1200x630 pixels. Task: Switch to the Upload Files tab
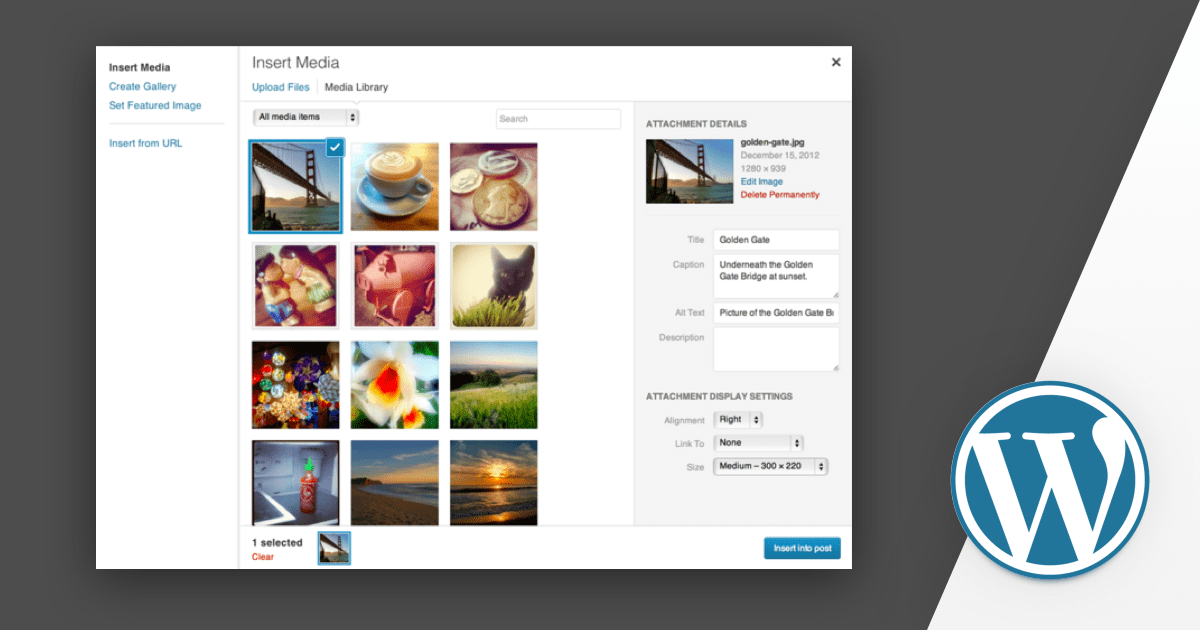(280, 87)
